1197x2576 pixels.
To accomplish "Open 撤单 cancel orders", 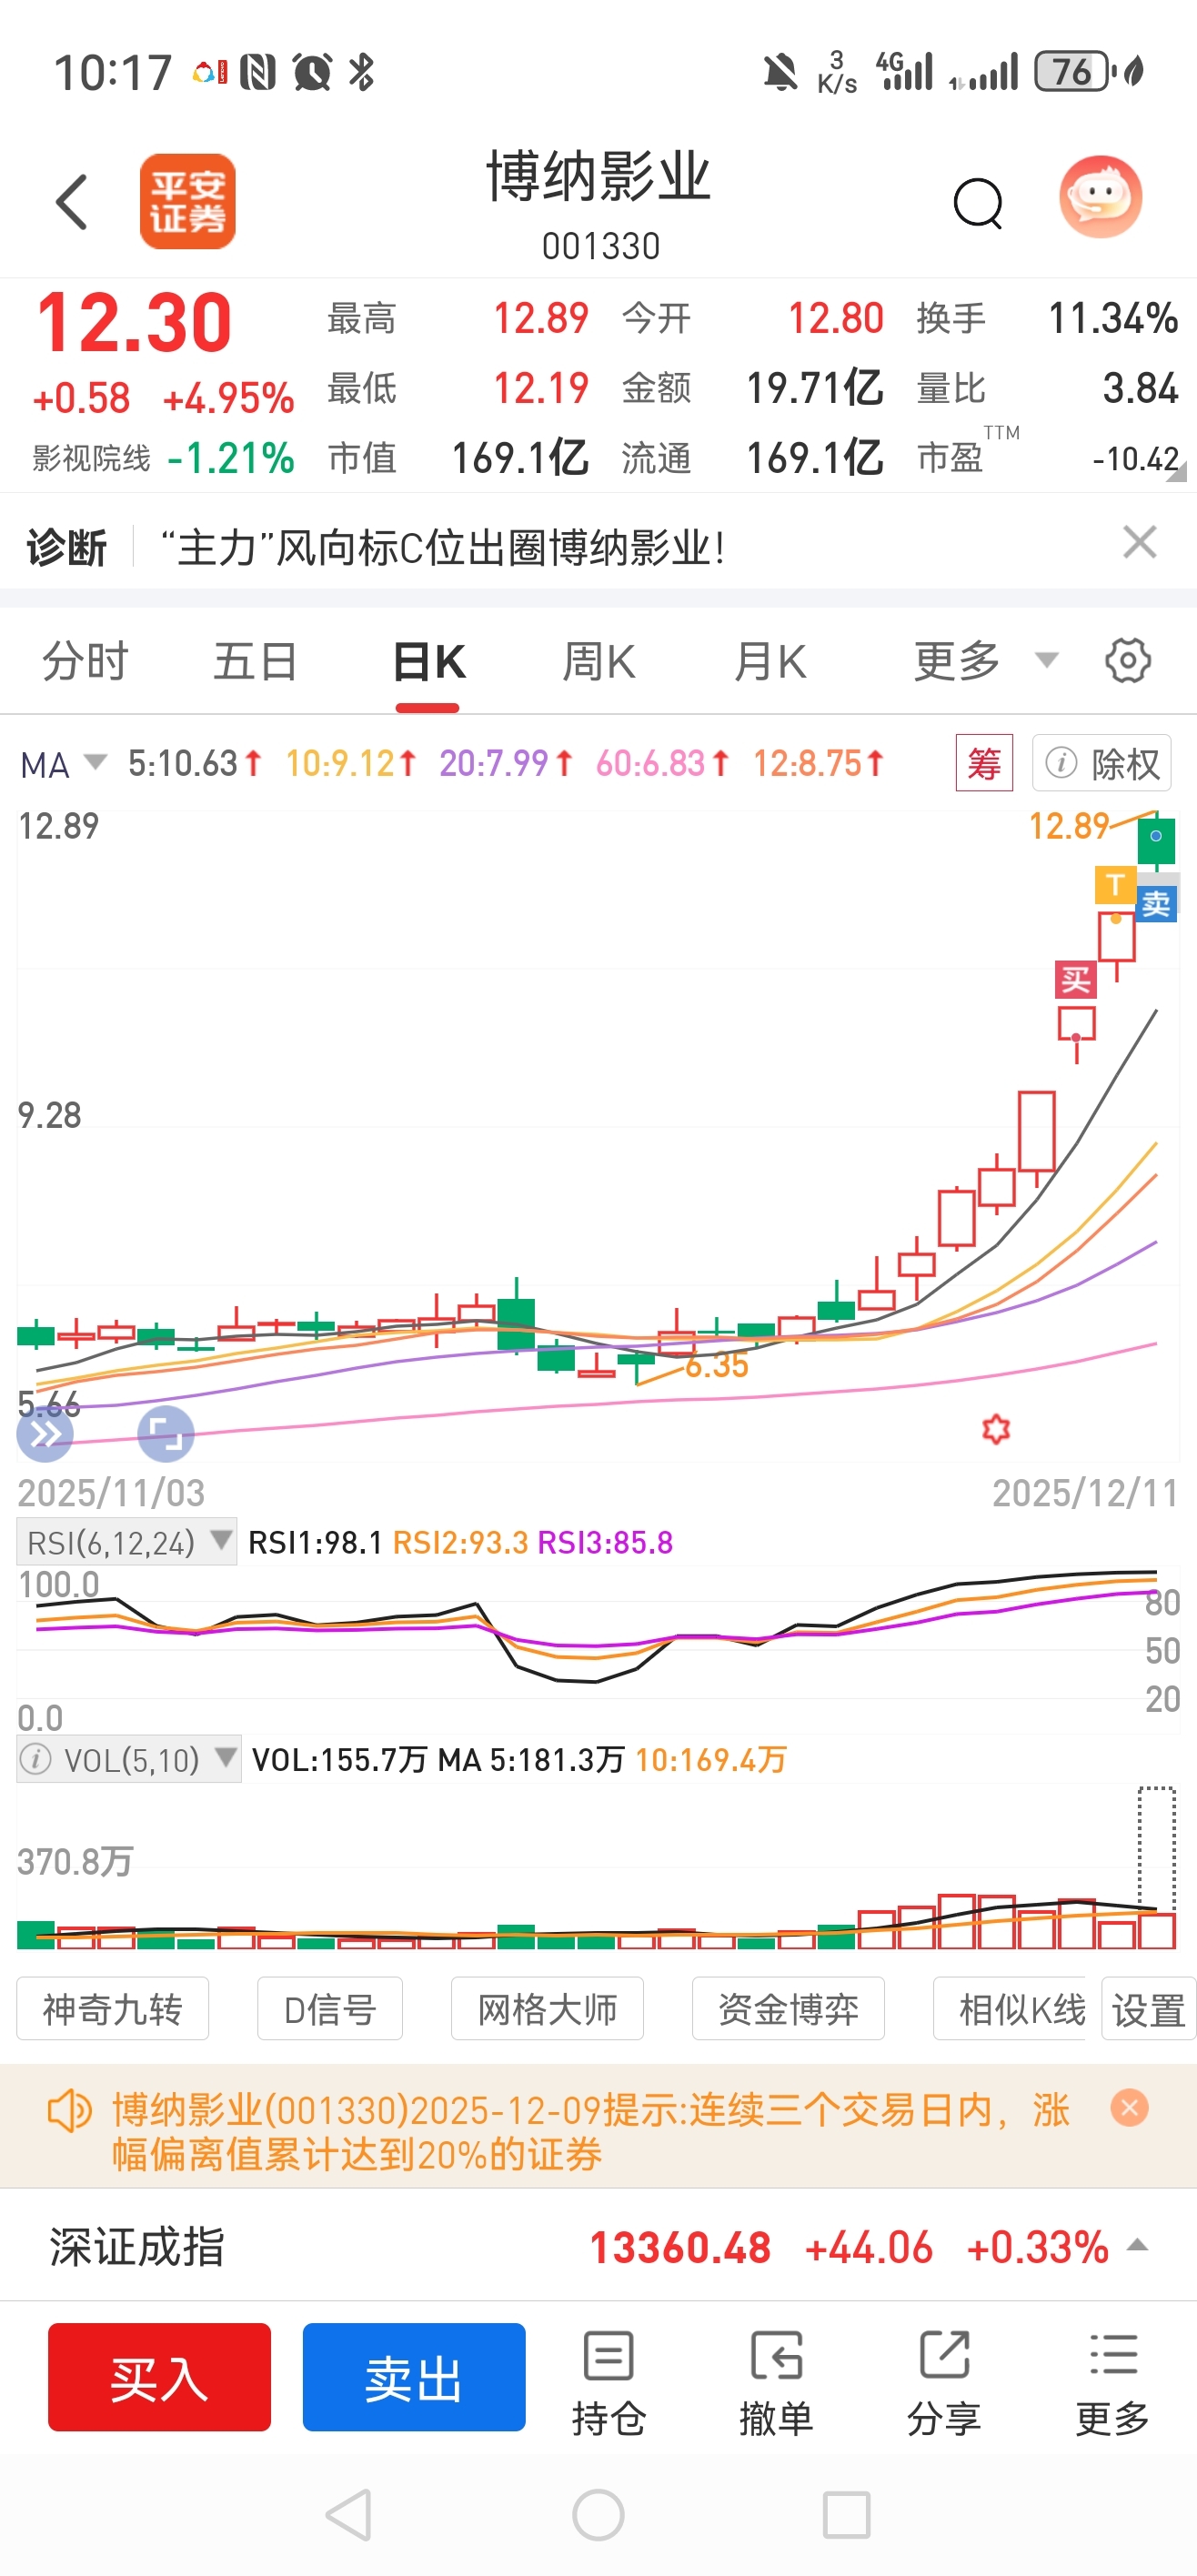I will [776, 2384].
